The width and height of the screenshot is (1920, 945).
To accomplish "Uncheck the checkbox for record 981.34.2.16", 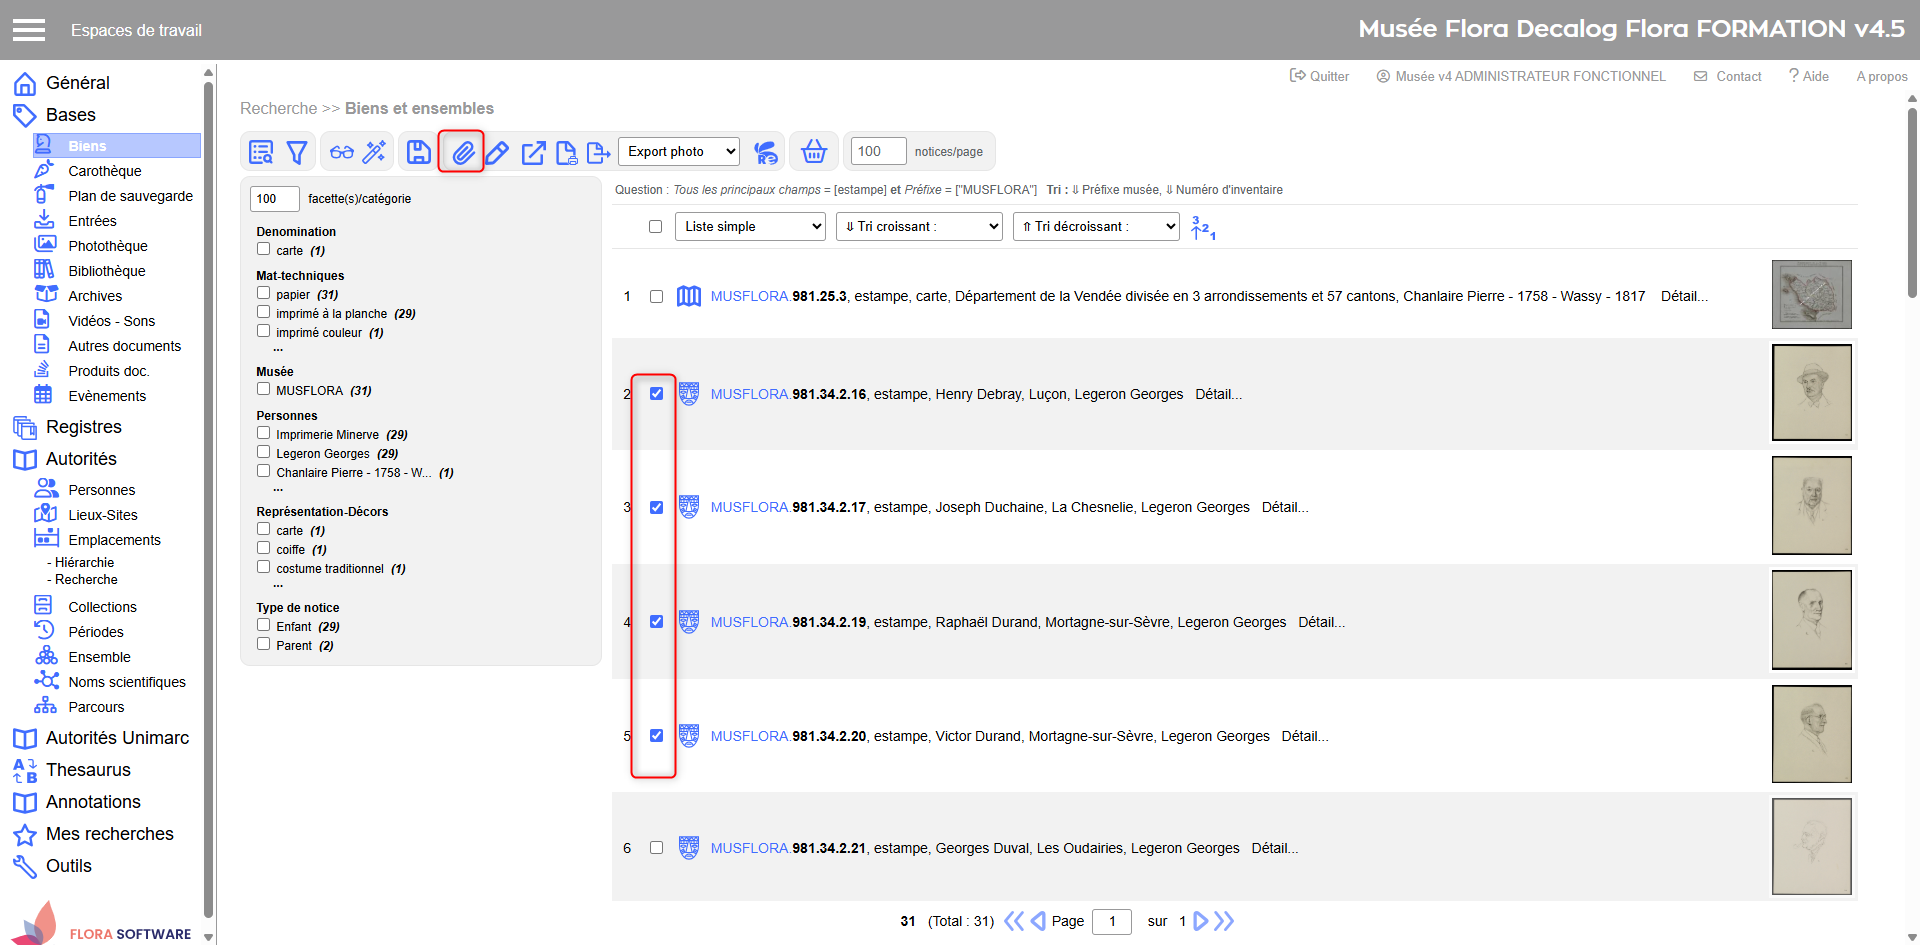I will pos(656,394).
